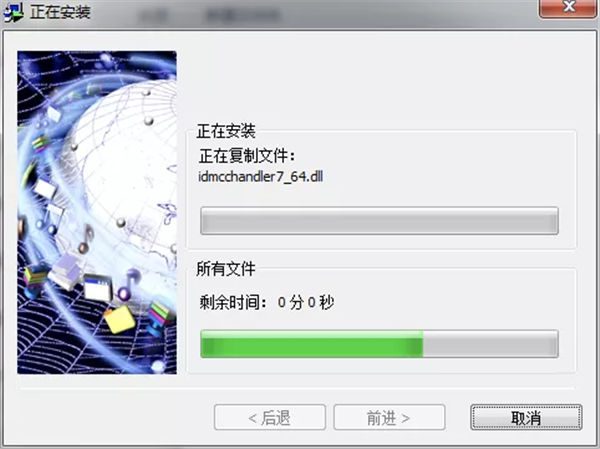
Task: Click the idmcchandler7_64.dll file name text
Action: click(x=261, y=176)
